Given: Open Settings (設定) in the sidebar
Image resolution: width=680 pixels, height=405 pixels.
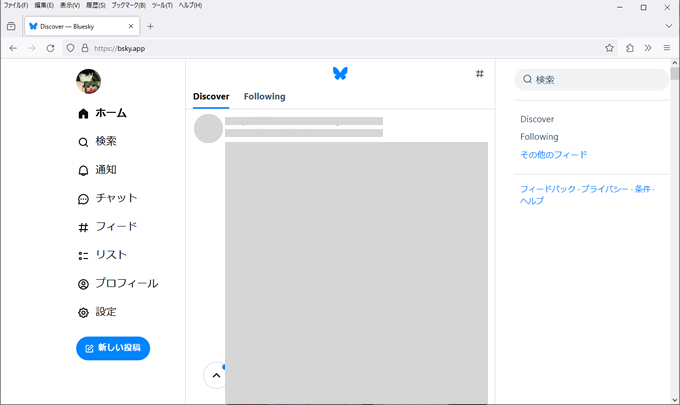Looking at the screenshot, I should 97,312.
